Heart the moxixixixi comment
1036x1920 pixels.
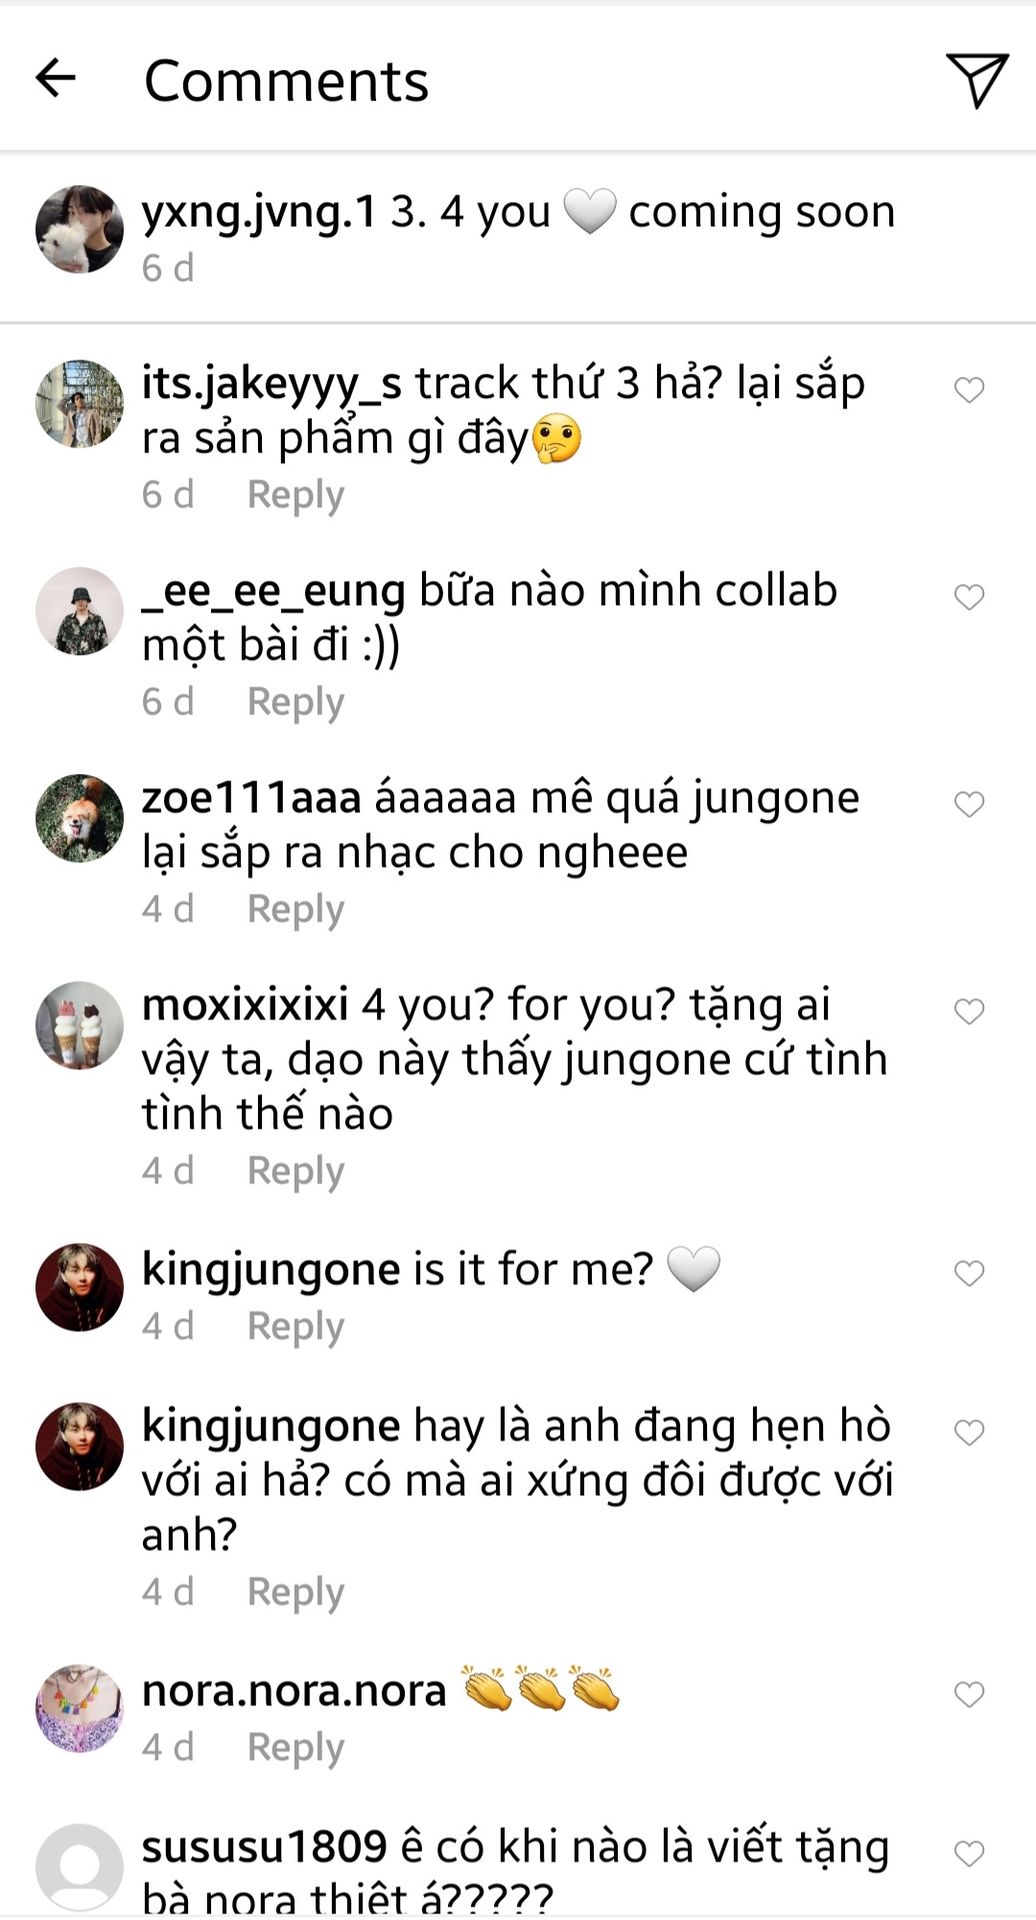click(969, 1011)
